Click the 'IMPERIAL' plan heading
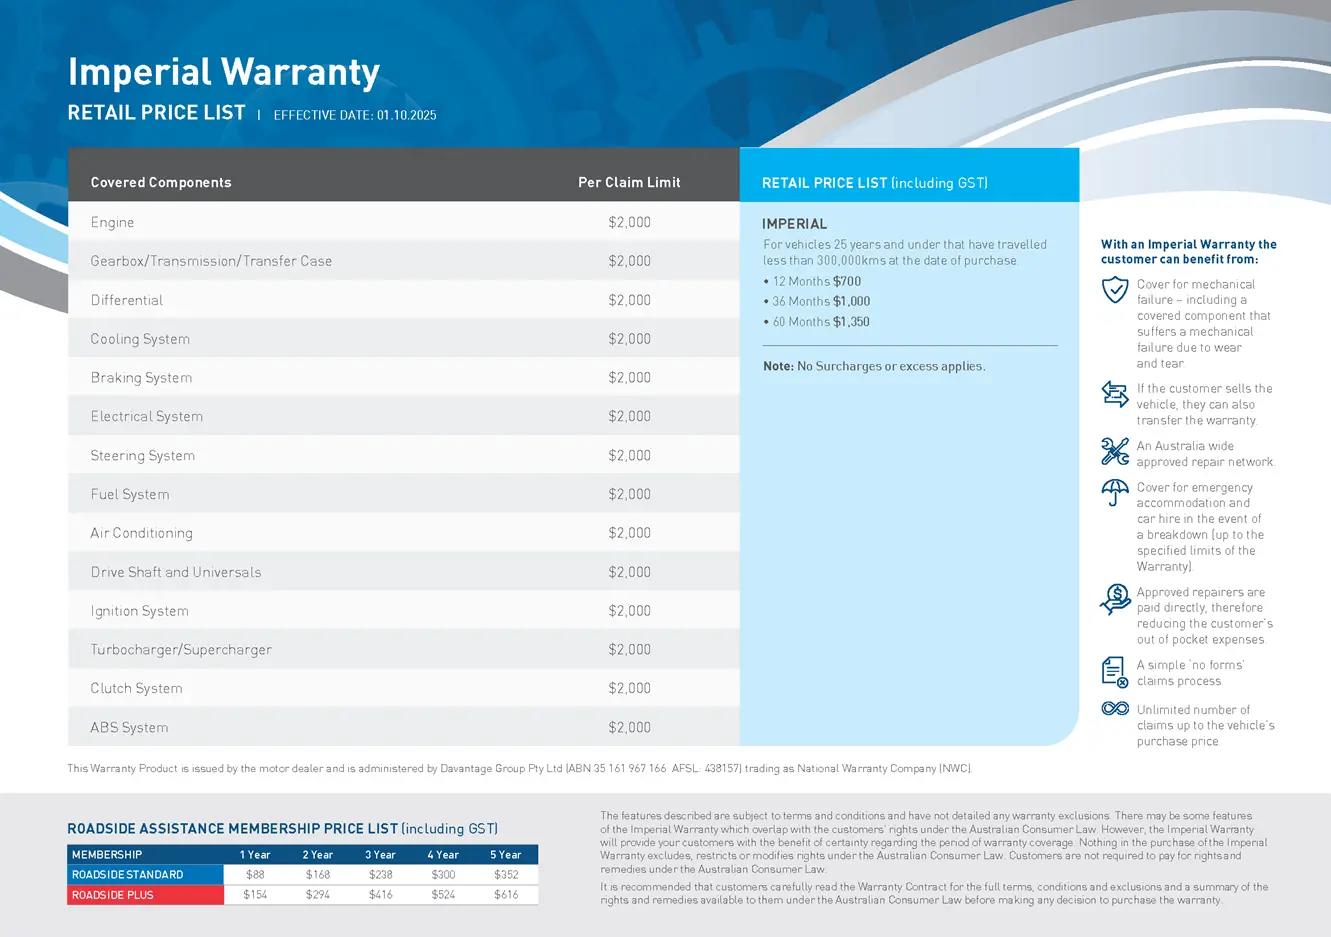Screen dimensions: 1331x937 click(x=794, y=224)
